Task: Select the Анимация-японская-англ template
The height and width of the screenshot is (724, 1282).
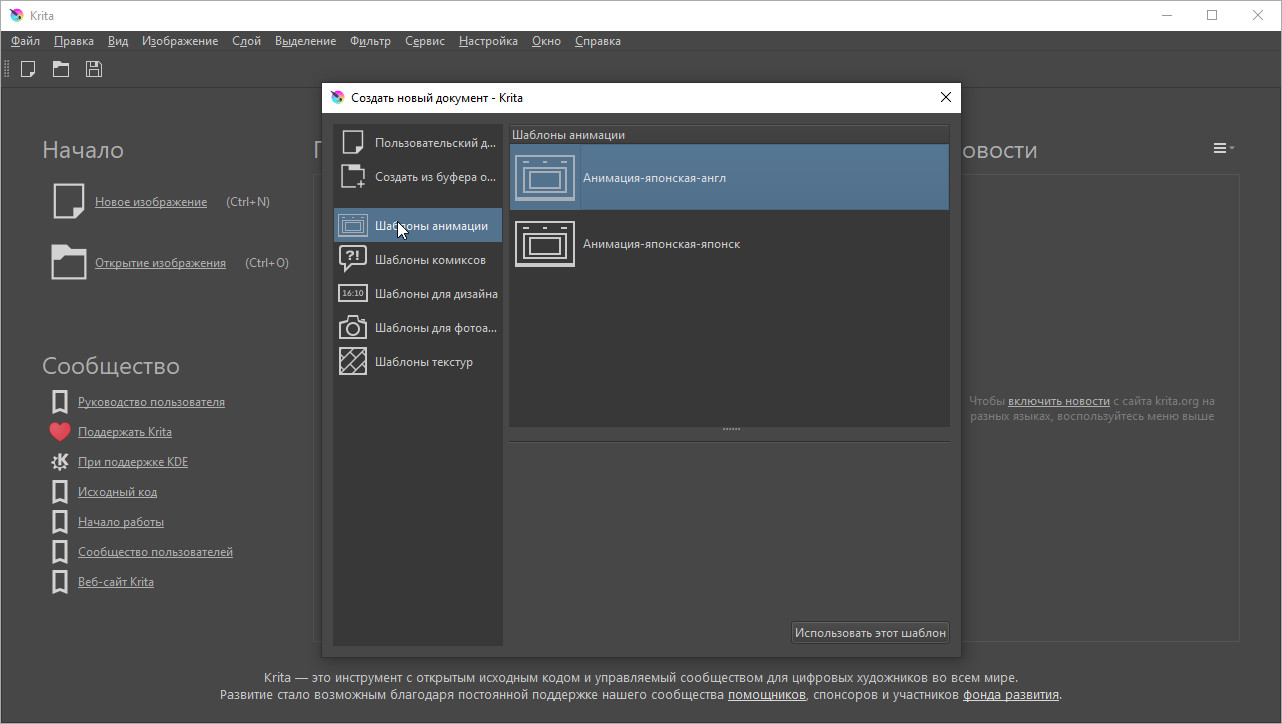Action: 654,178
